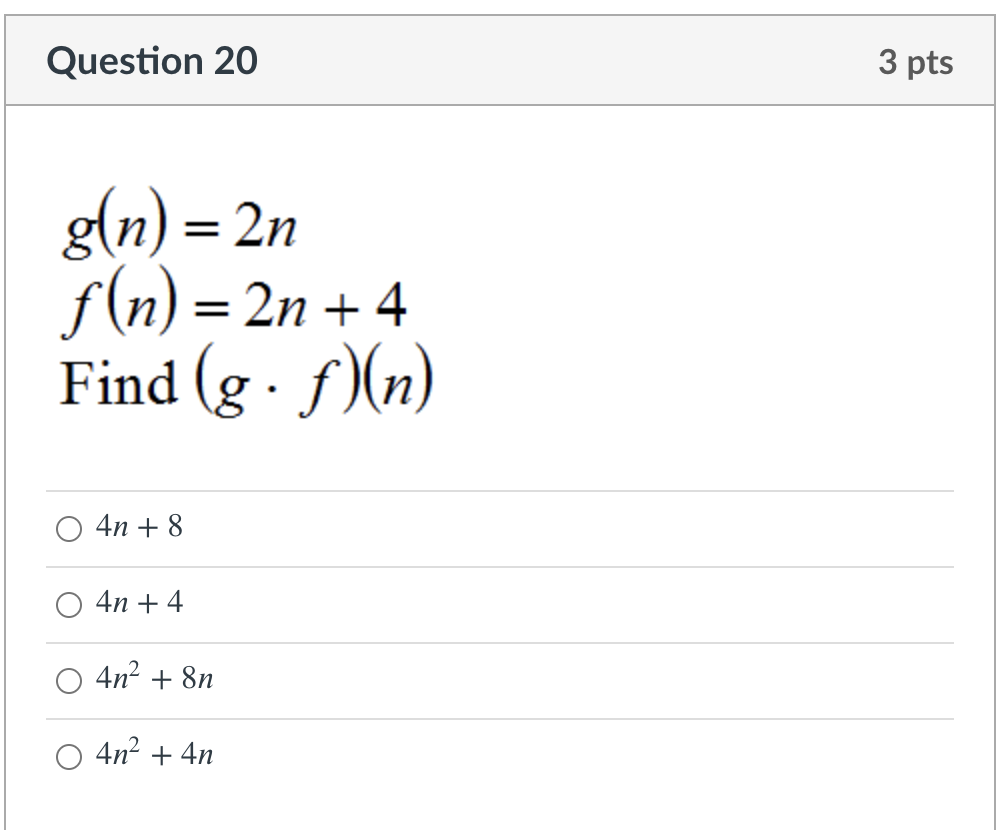The width and height of the screenshot is (1006, 830).
Task: Select the radio button for 4n² + 4n
Action: (68, 756)
